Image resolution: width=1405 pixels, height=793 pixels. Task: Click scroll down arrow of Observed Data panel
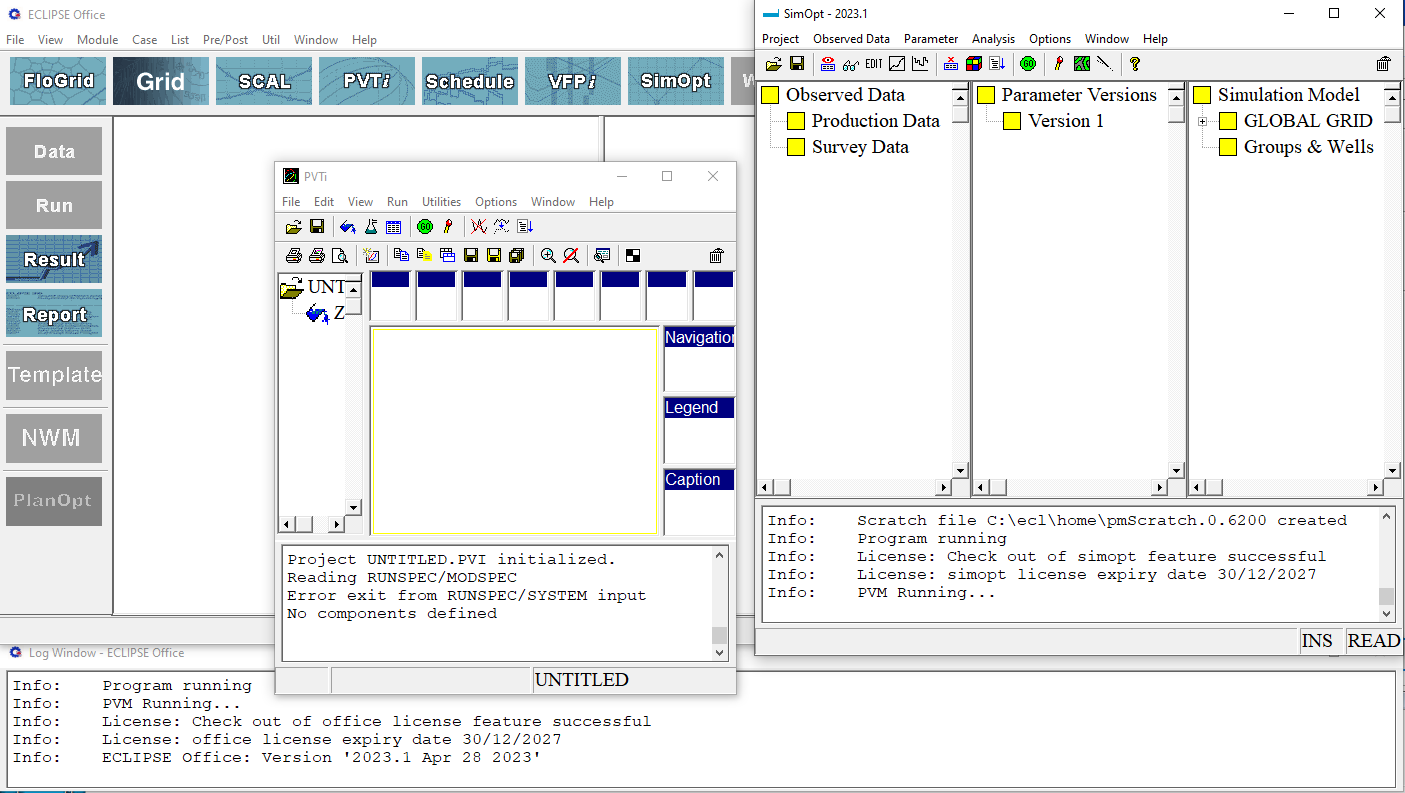click(x=960, y=470)
